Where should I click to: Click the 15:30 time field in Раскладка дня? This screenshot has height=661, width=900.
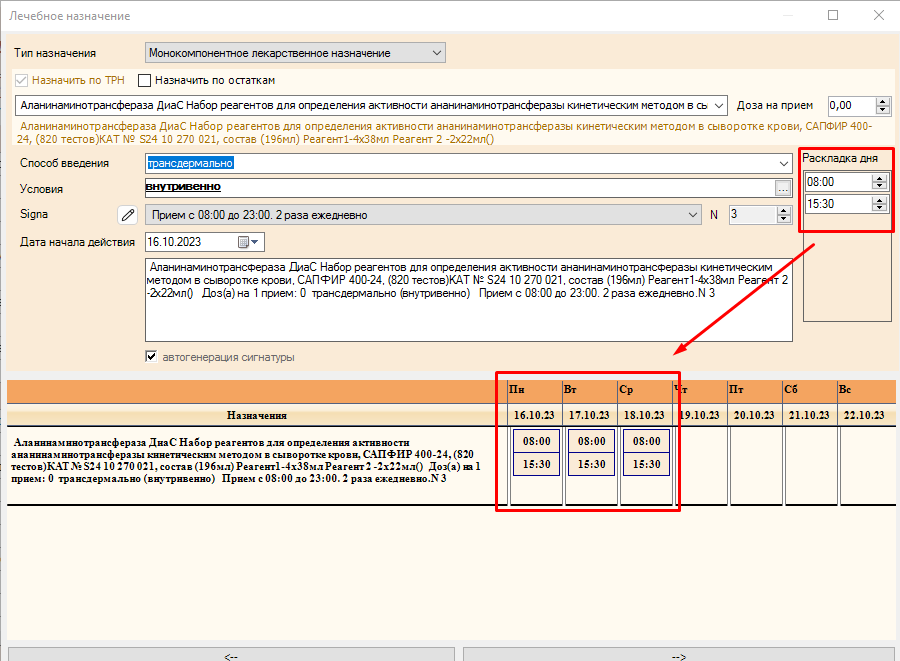coord(839,204)
